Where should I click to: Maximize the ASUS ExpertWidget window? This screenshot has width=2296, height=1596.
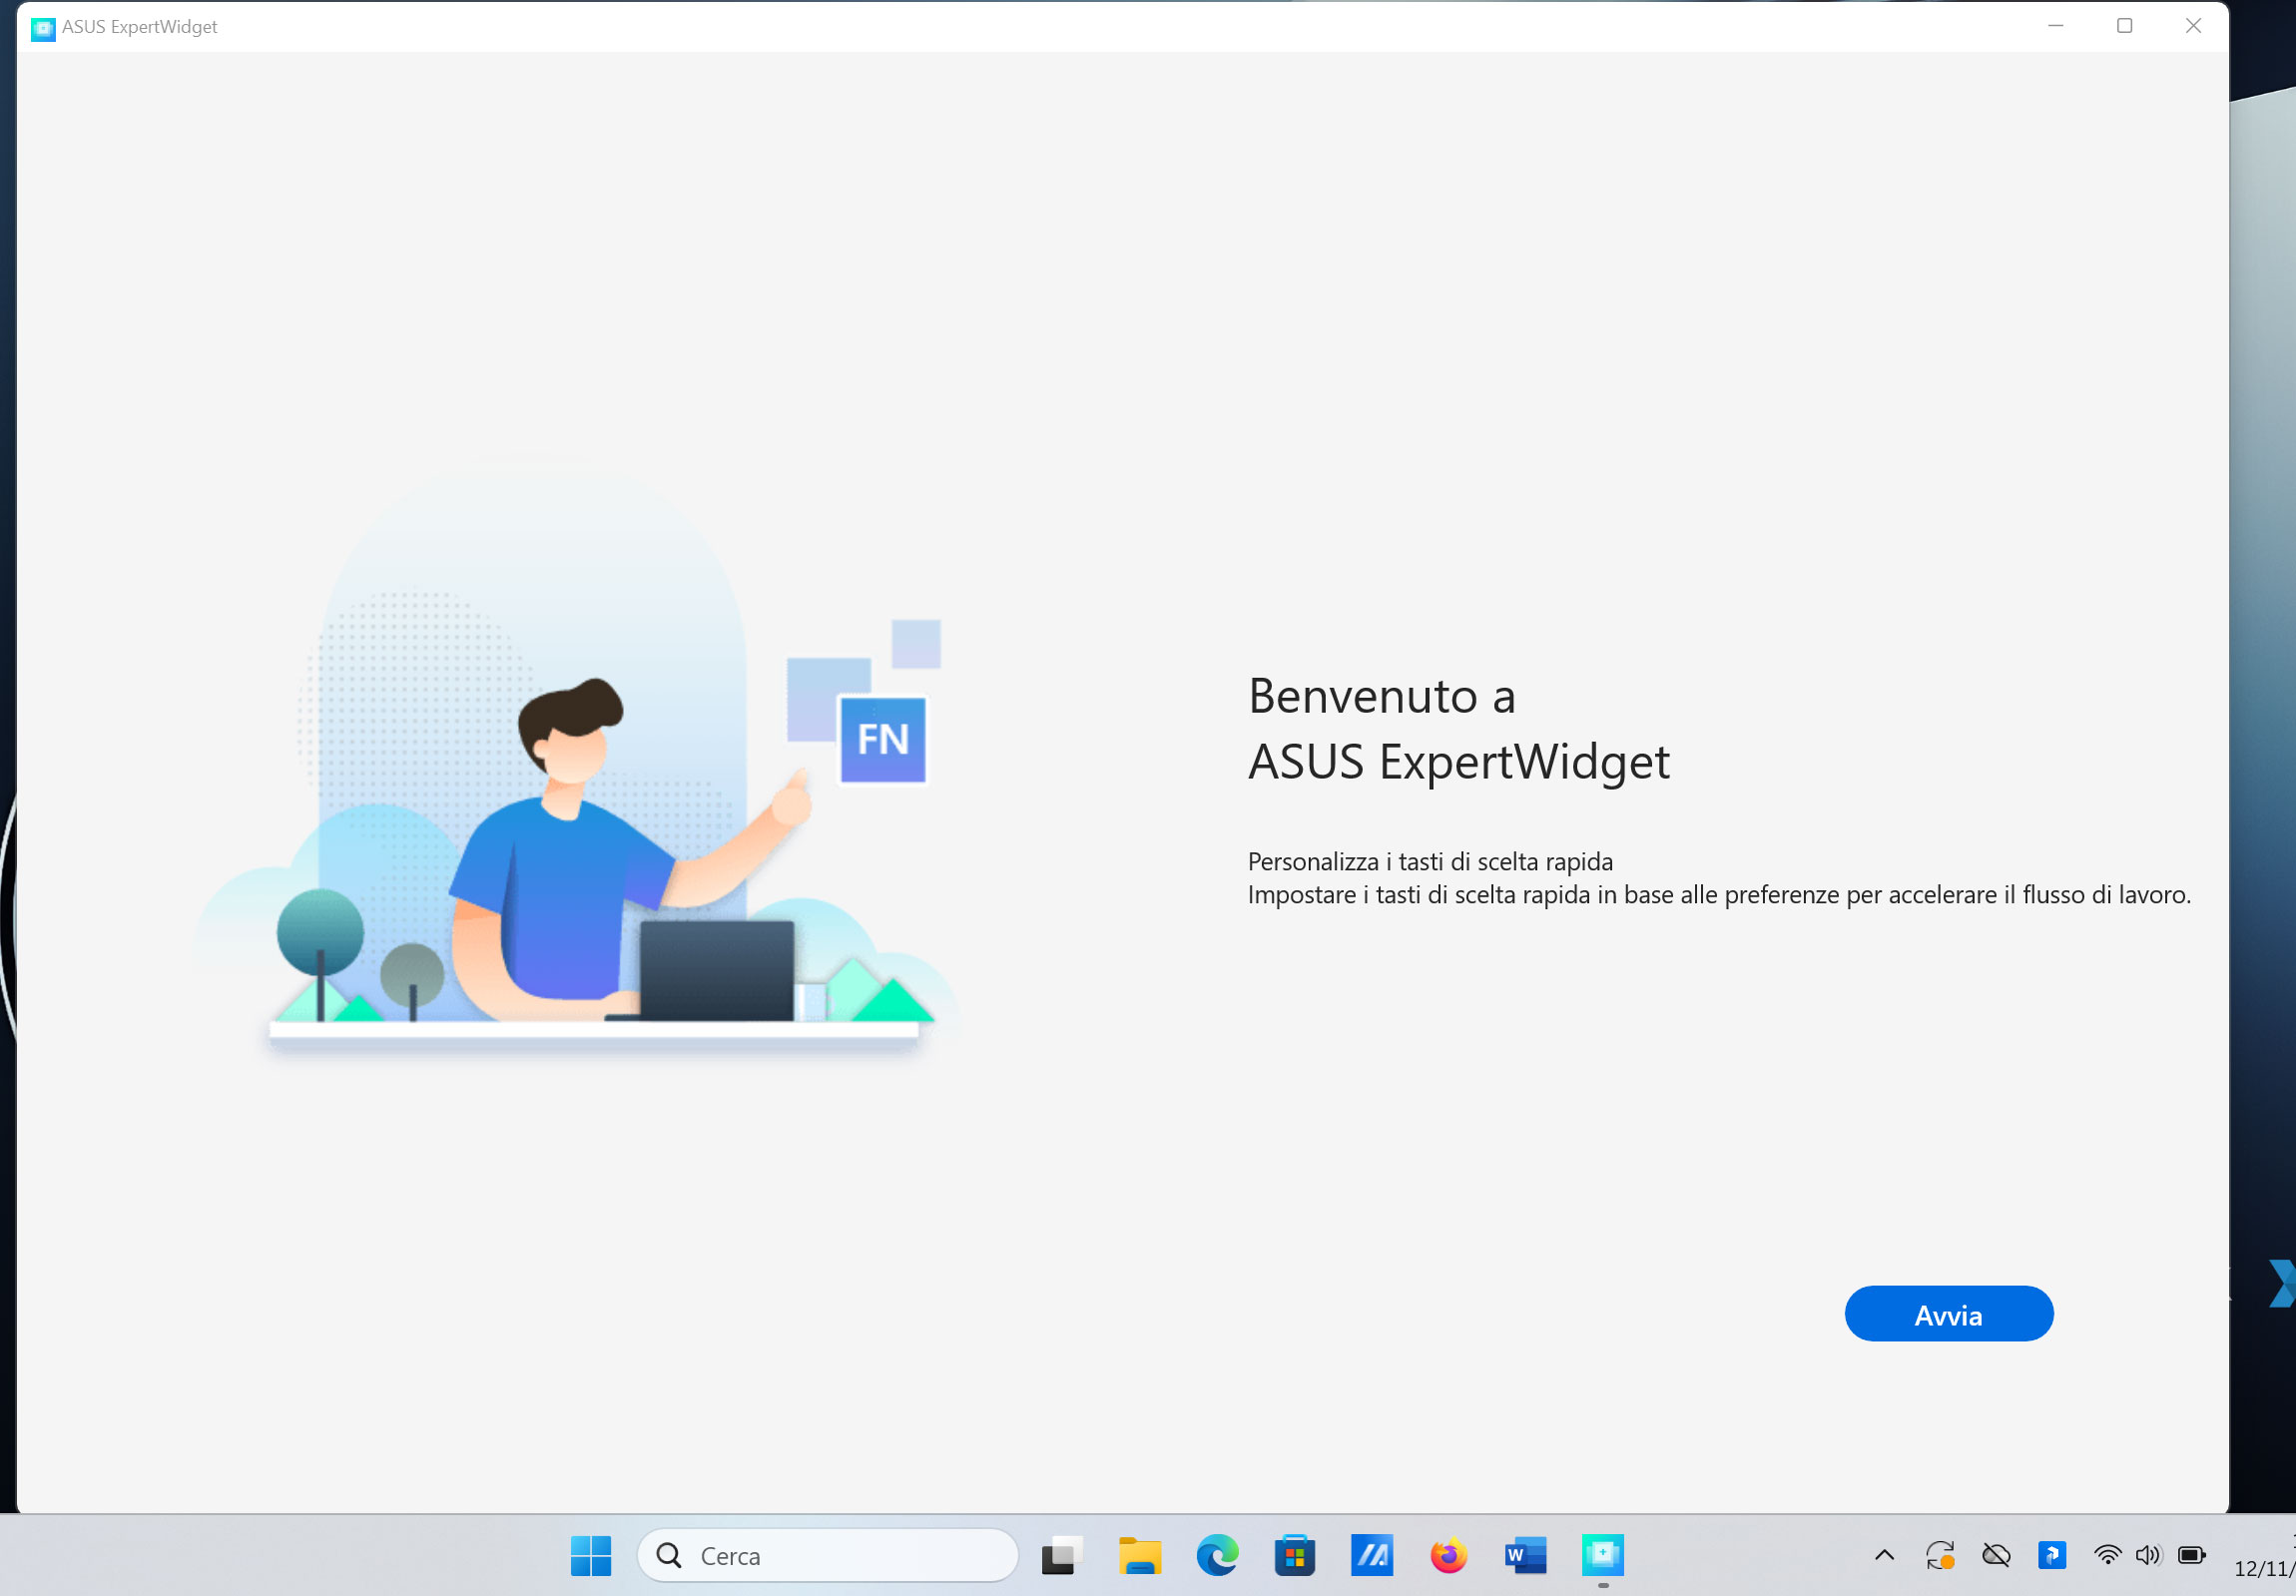pyautogui.click(x=2124, y=26)
